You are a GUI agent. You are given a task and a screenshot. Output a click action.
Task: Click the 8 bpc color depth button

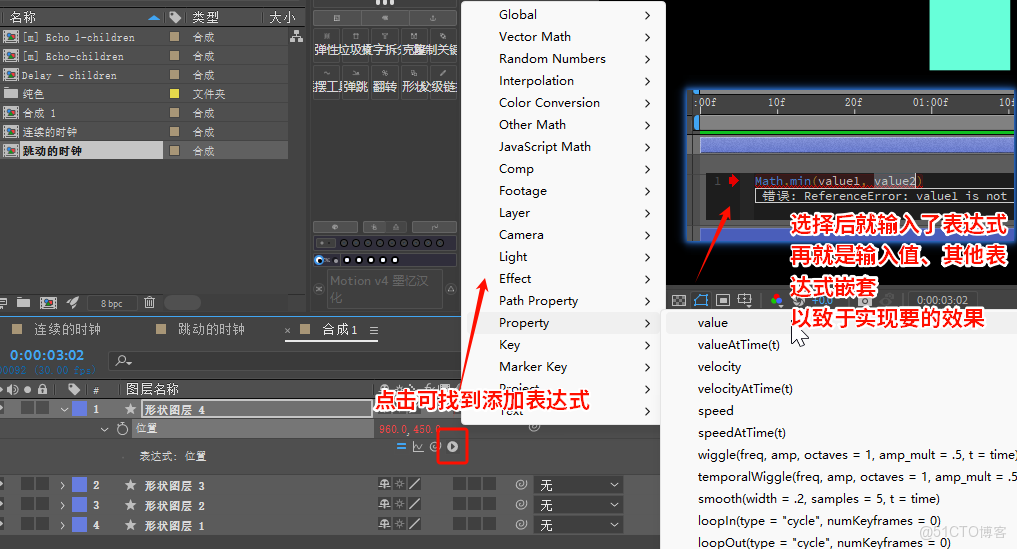(112, 303)
